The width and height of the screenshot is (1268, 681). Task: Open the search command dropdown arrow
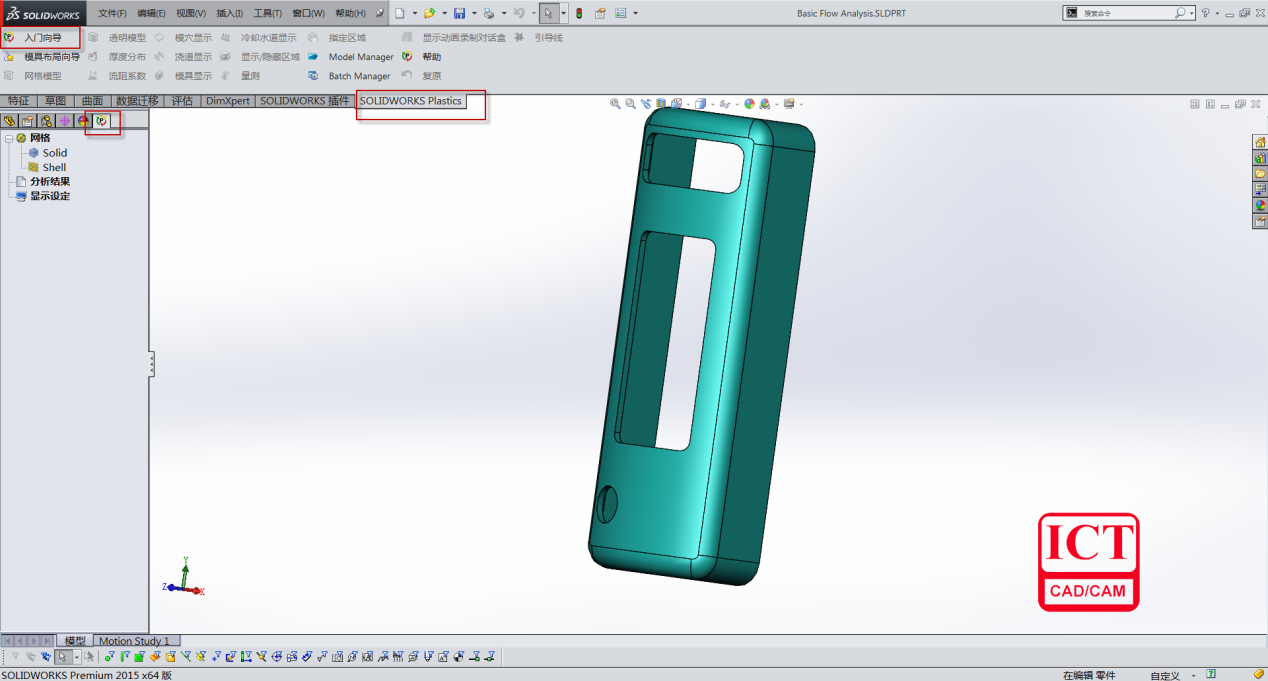[1192, 13]
